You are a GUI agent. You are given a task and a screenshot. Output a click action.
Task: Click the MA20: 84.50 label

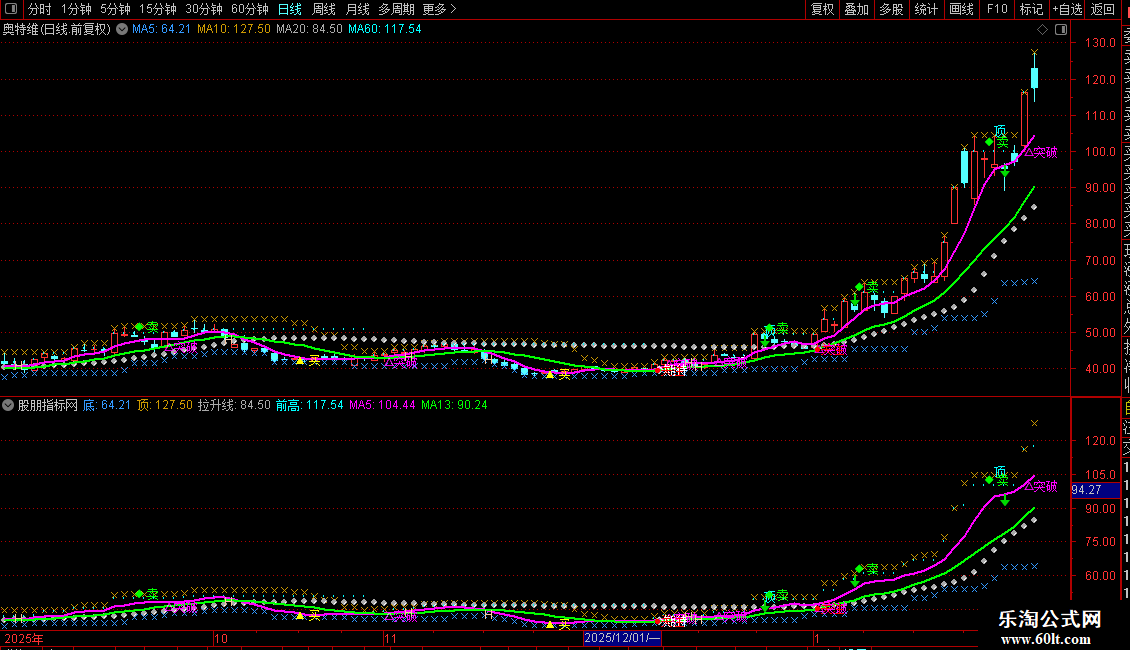point(309,30)
